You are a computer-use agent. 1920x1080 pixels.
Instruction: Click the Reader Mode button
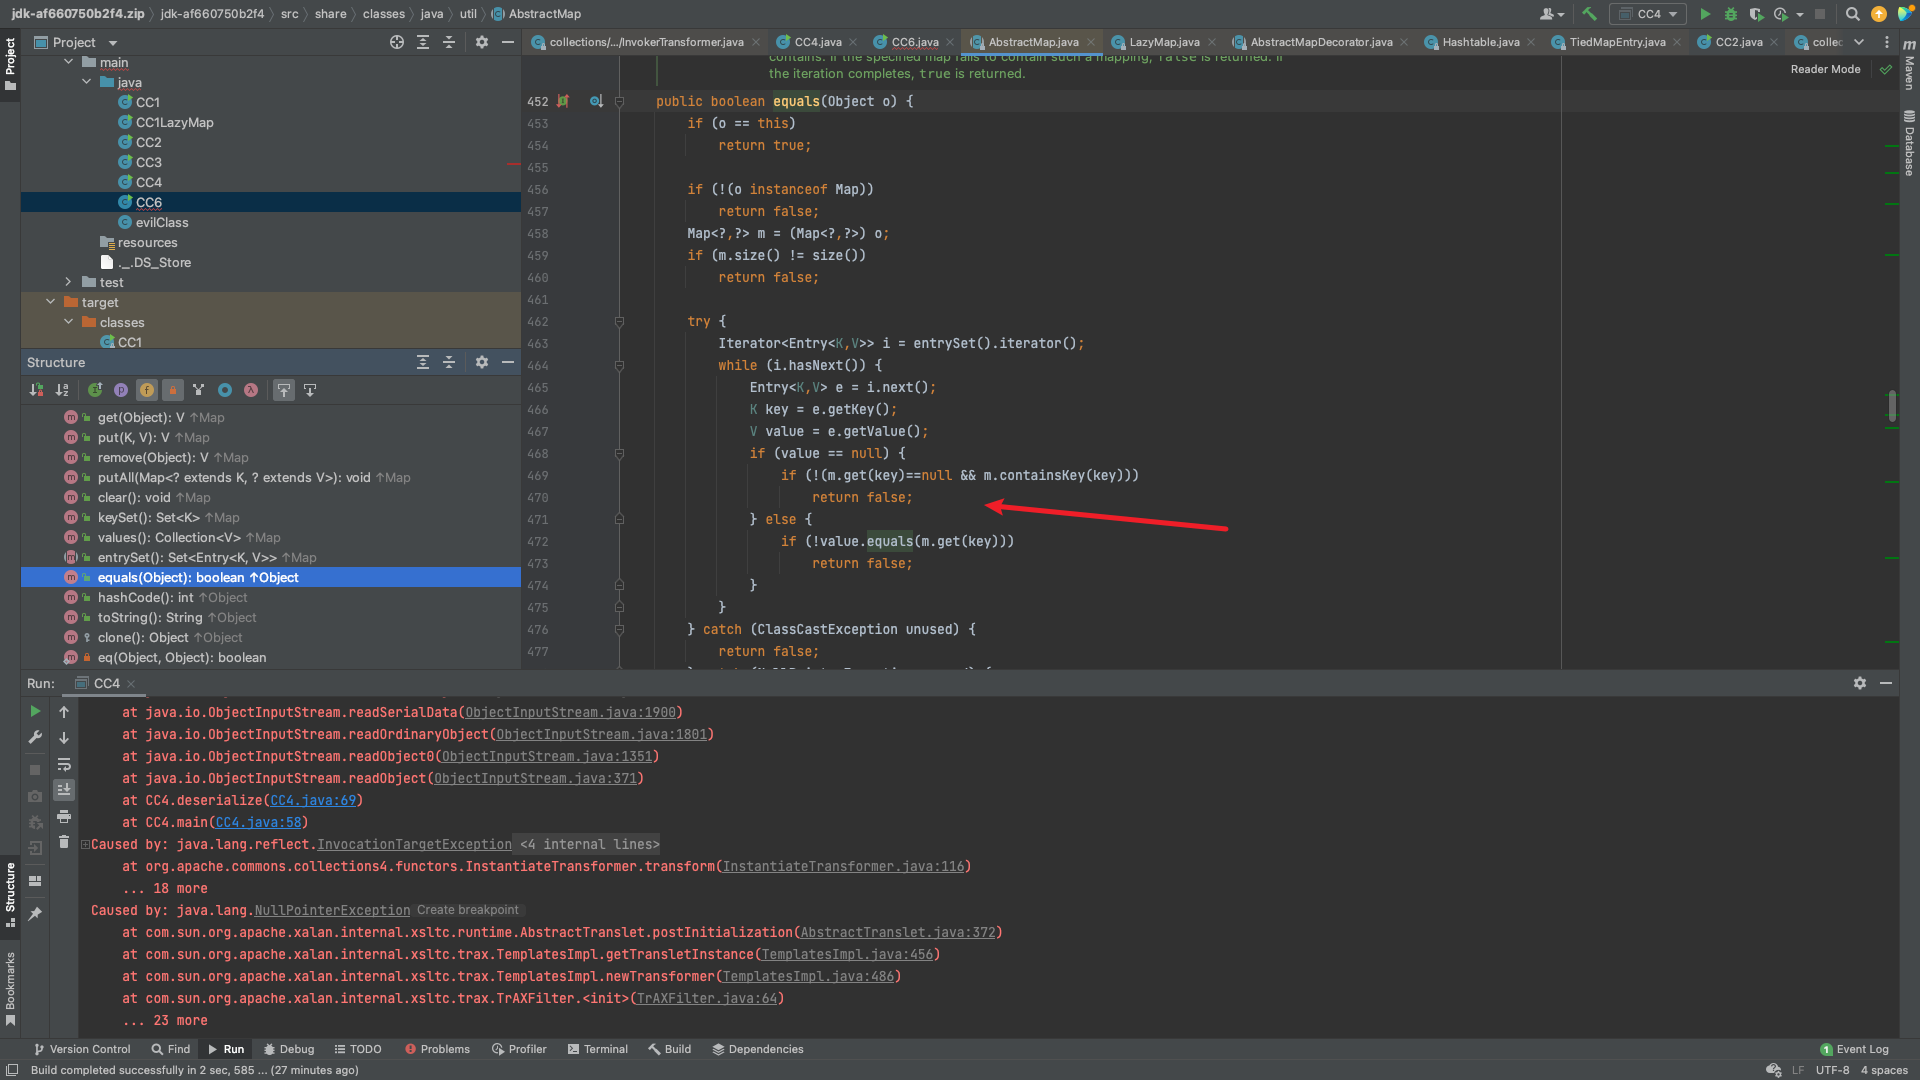pos(1825,69)
